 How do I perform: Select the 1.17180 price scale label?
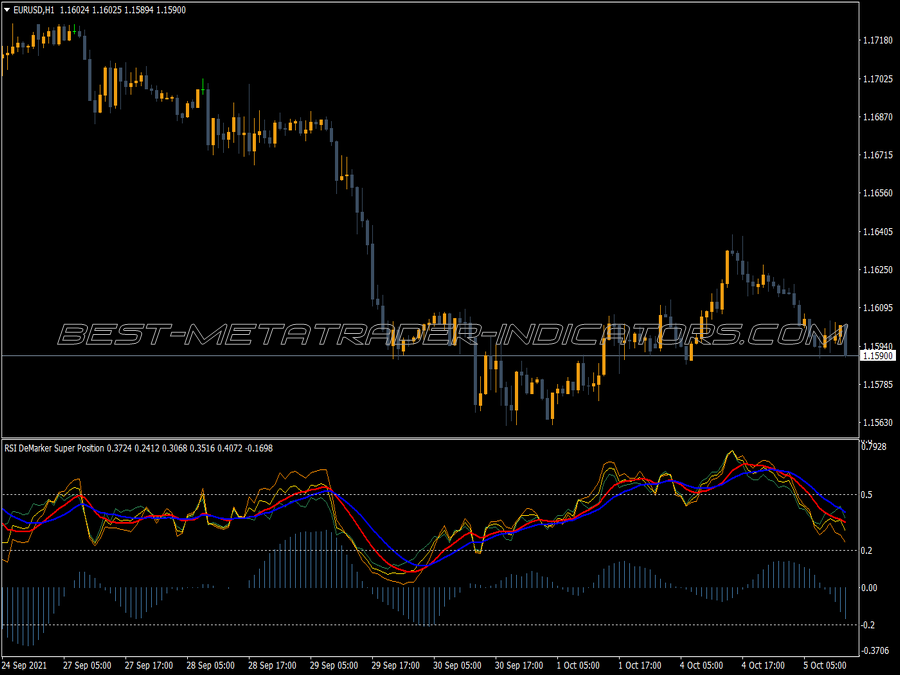tap(878, 40)
